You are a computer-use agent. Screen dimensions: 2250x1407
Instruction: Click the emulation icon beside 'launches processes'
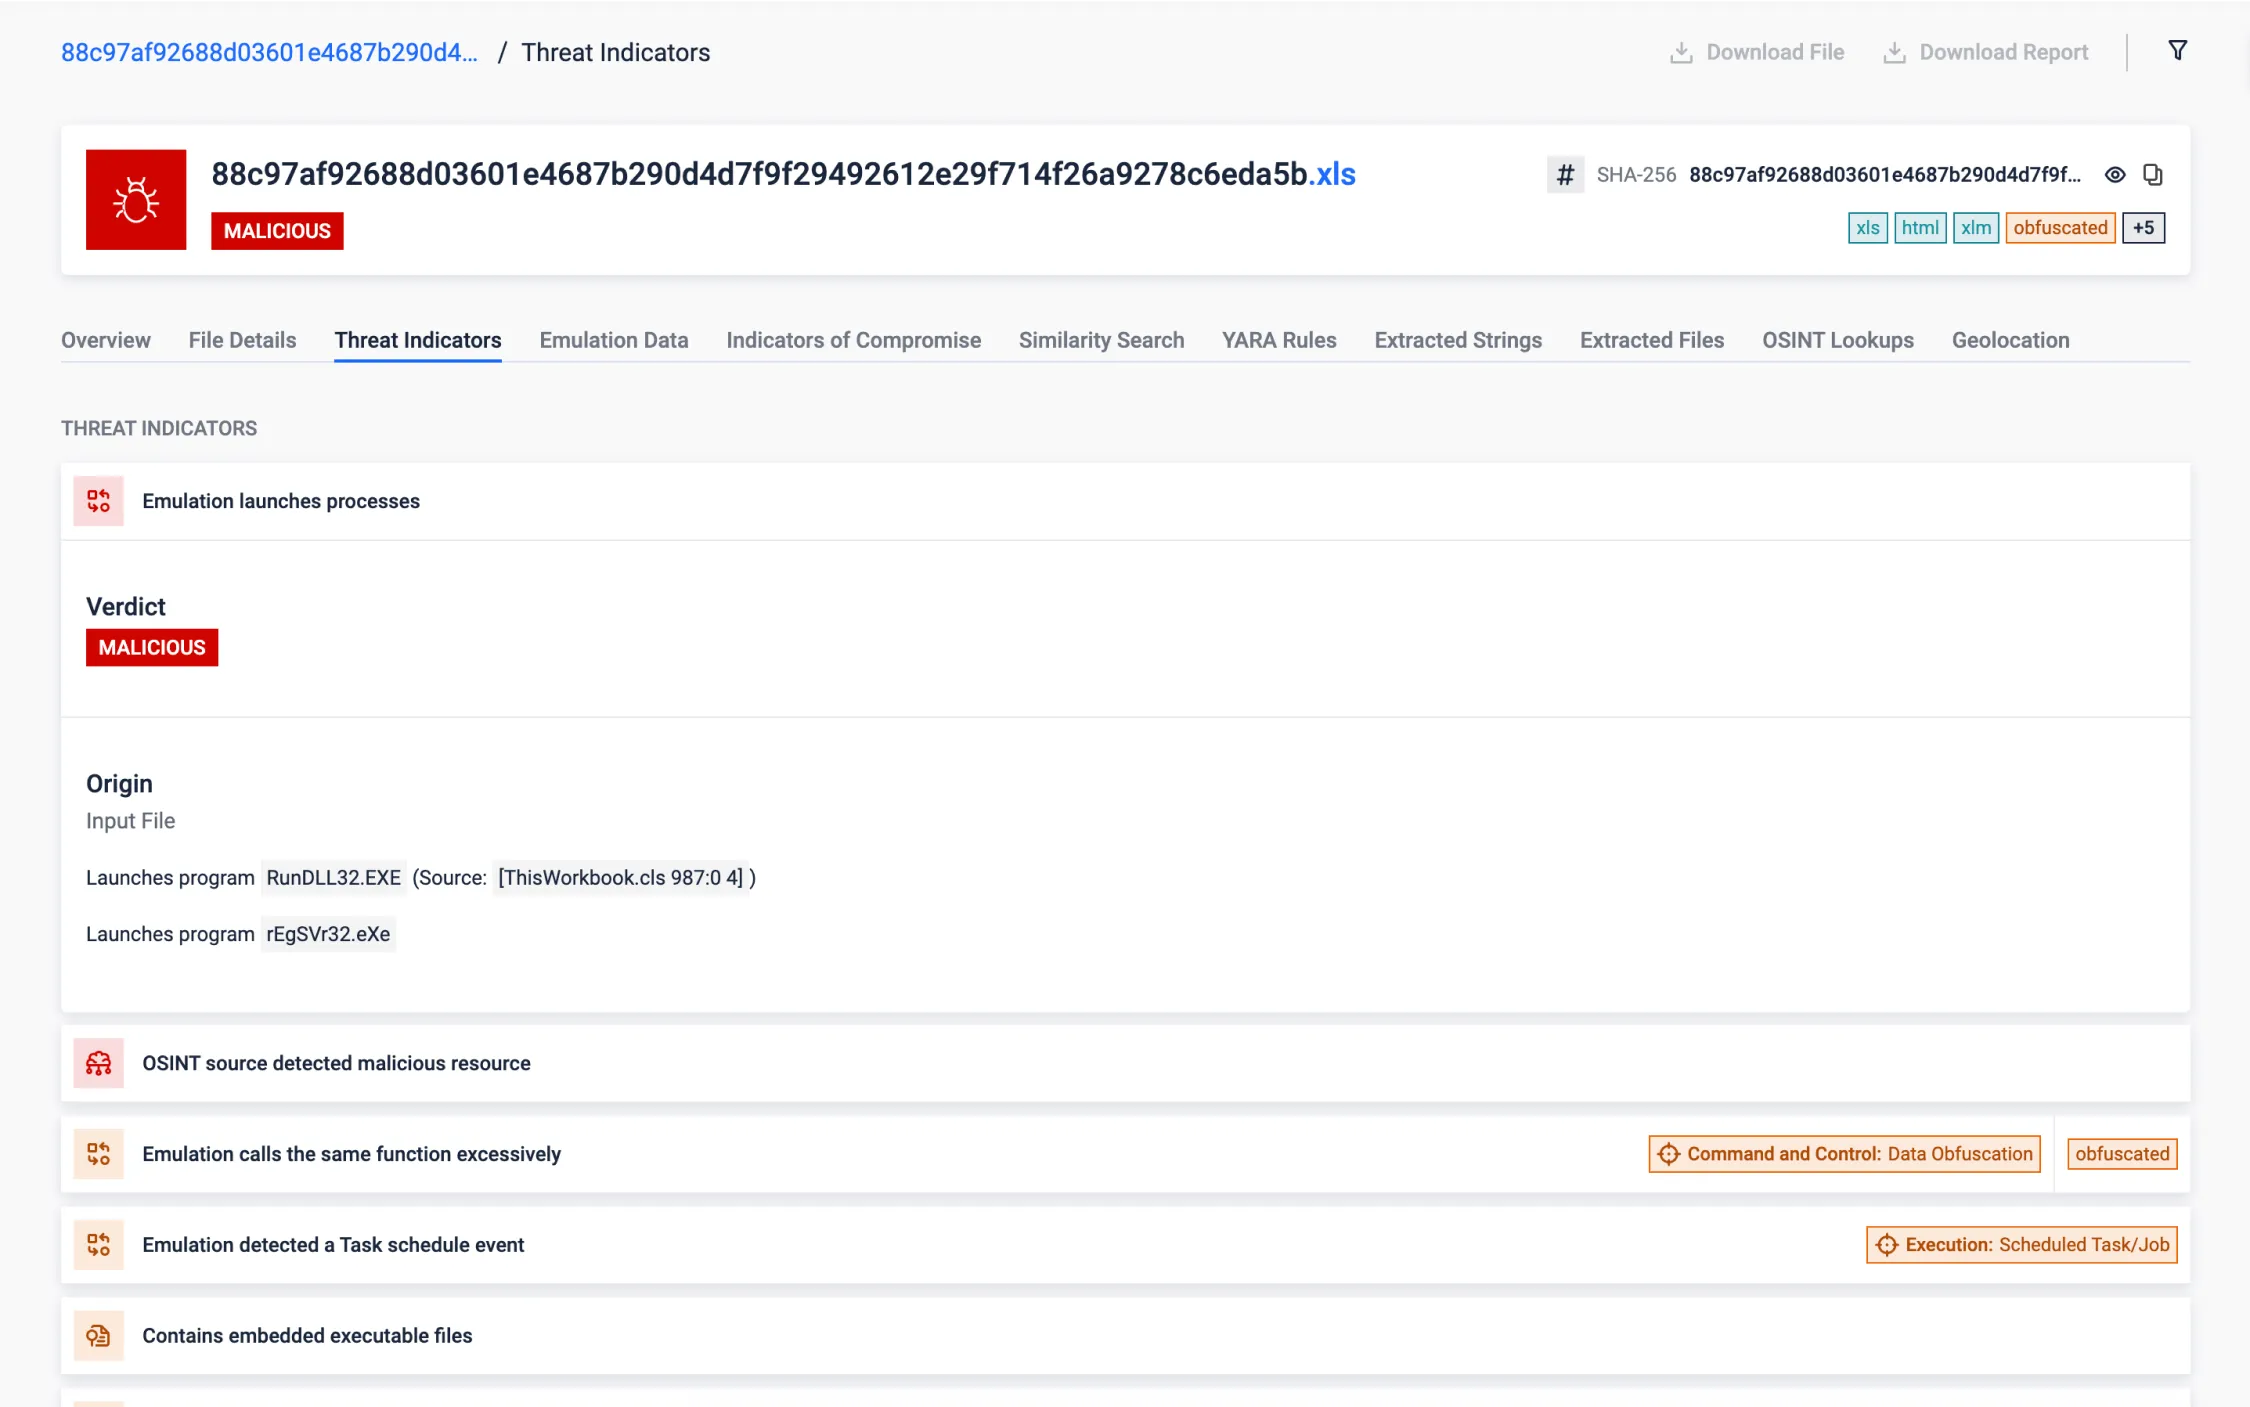click(98, 501)
